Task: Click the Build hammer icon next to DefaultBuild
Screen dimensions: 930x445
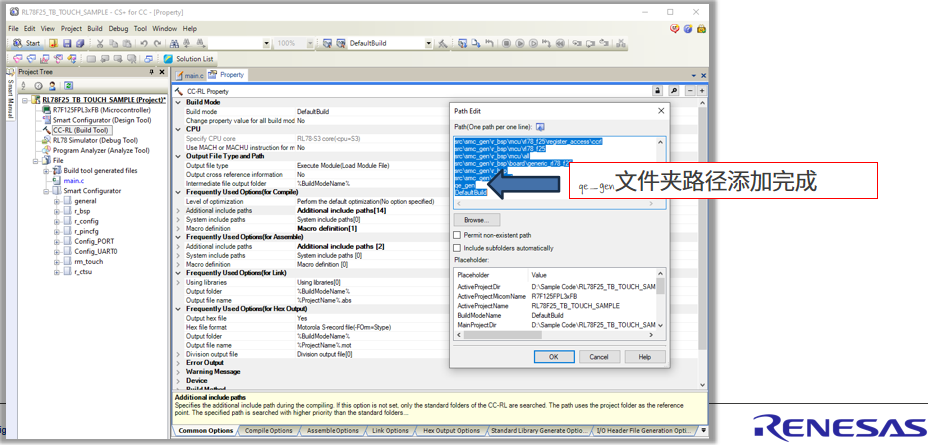Action: [442, 43]
